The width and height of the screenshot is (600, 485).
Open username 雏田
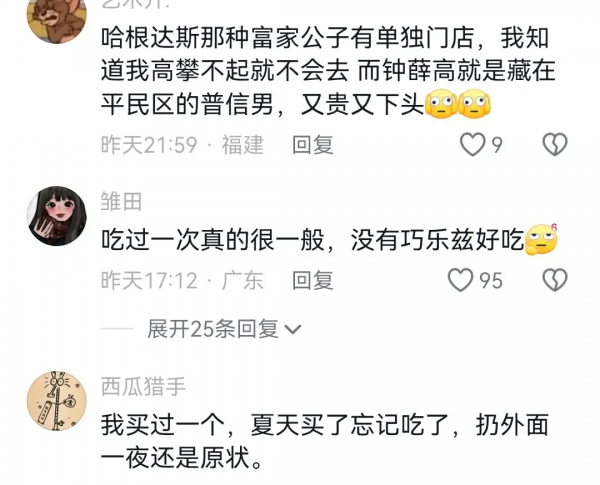pyautogui.click(x=121, y=201)
